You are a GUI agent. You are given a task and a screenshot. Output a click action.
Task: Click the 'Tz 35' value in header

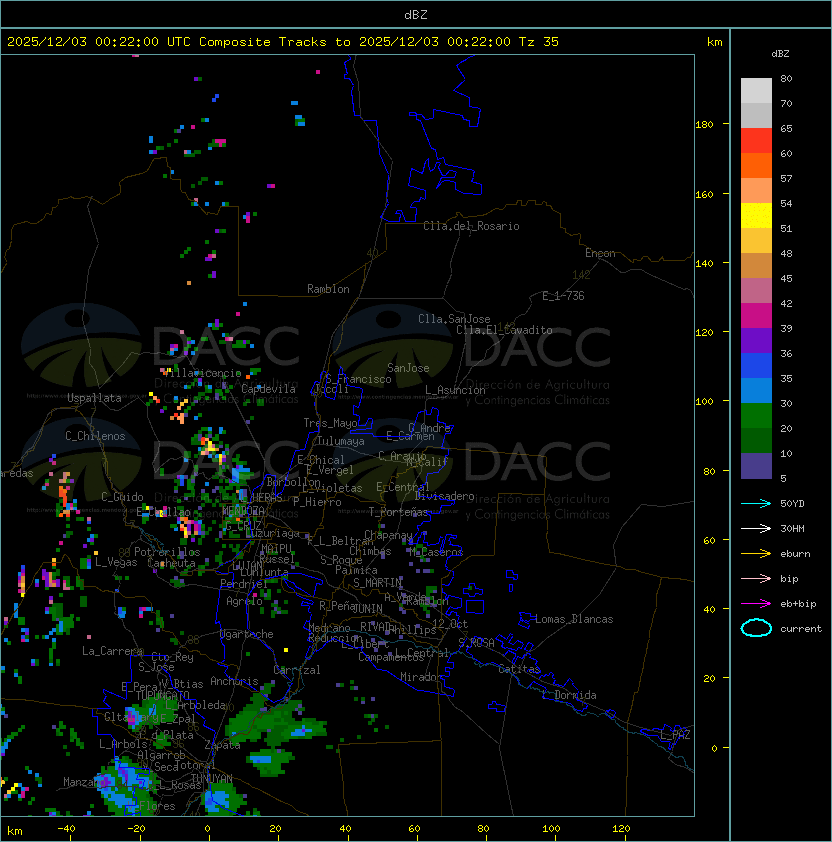click(539, 42)
